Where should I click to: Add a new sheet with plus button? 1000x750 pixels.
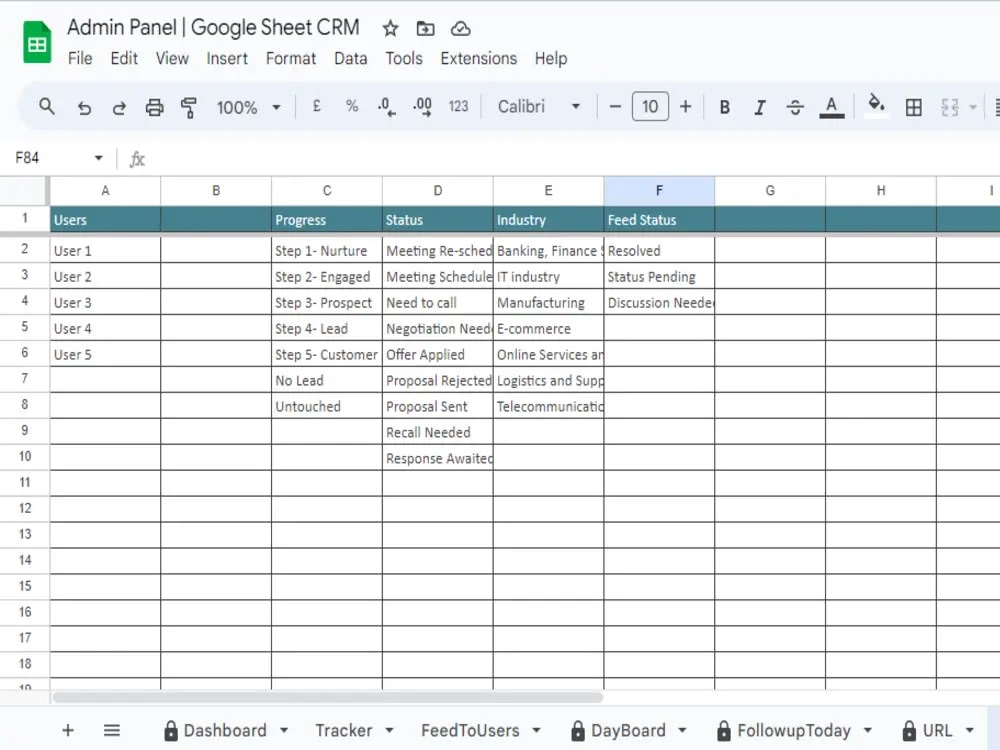(68, 730)
